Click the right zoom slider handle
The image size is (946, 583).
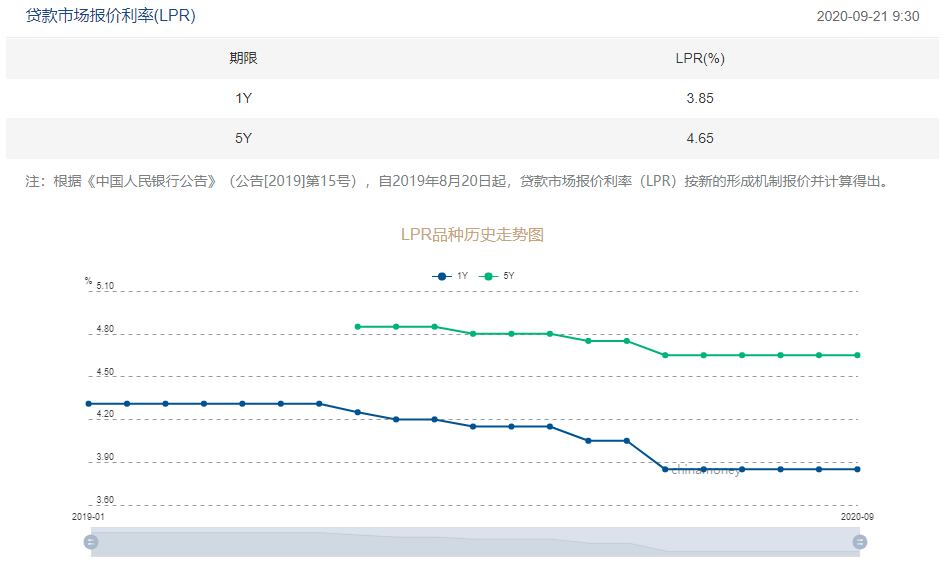click(860, 542)
